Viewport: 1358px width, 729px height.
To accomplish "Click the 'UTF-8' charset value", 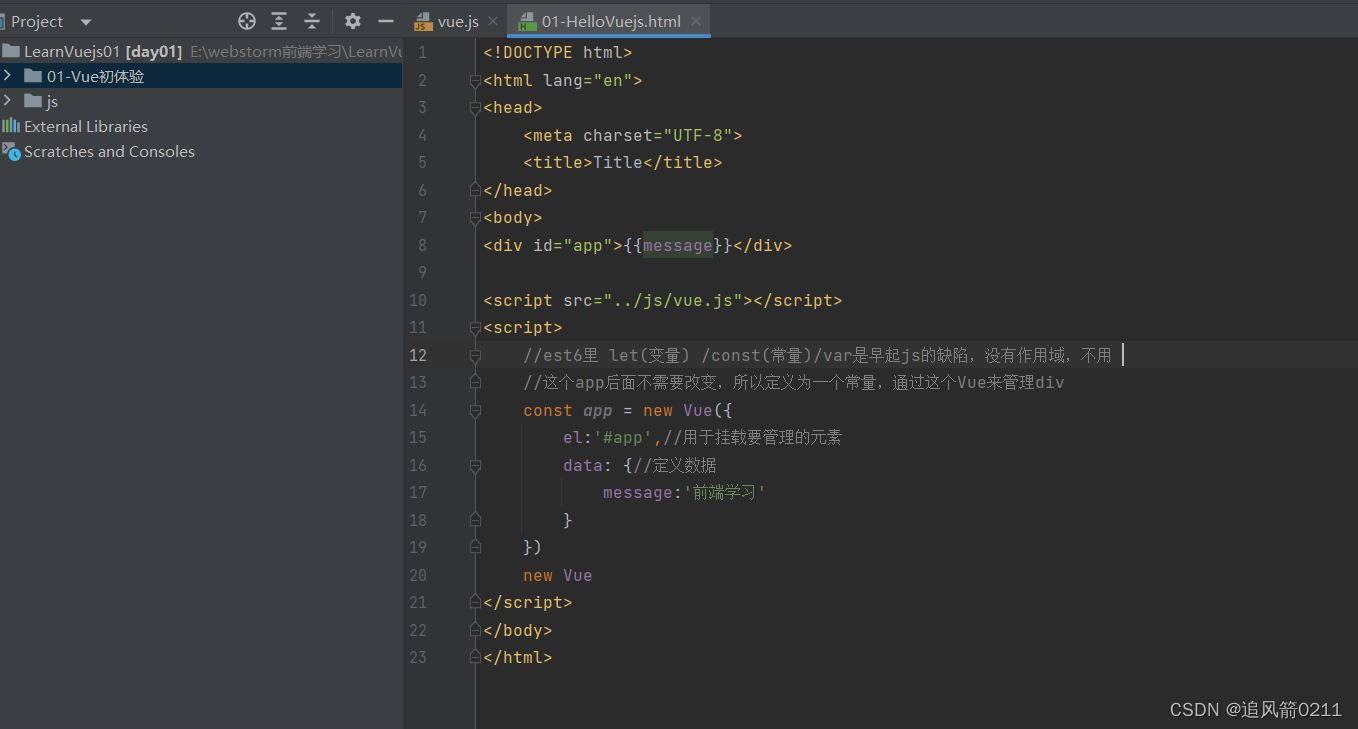I will pos(697,135).
